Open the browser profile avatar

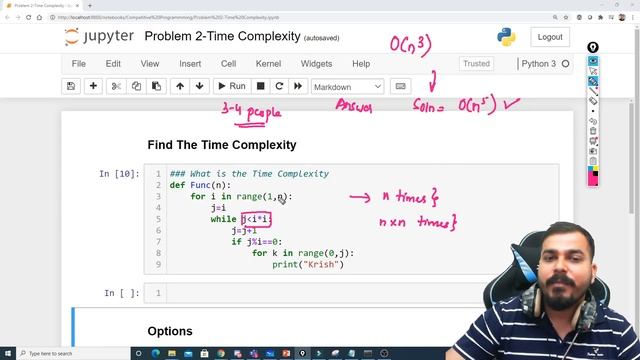(x=622, y=18)
